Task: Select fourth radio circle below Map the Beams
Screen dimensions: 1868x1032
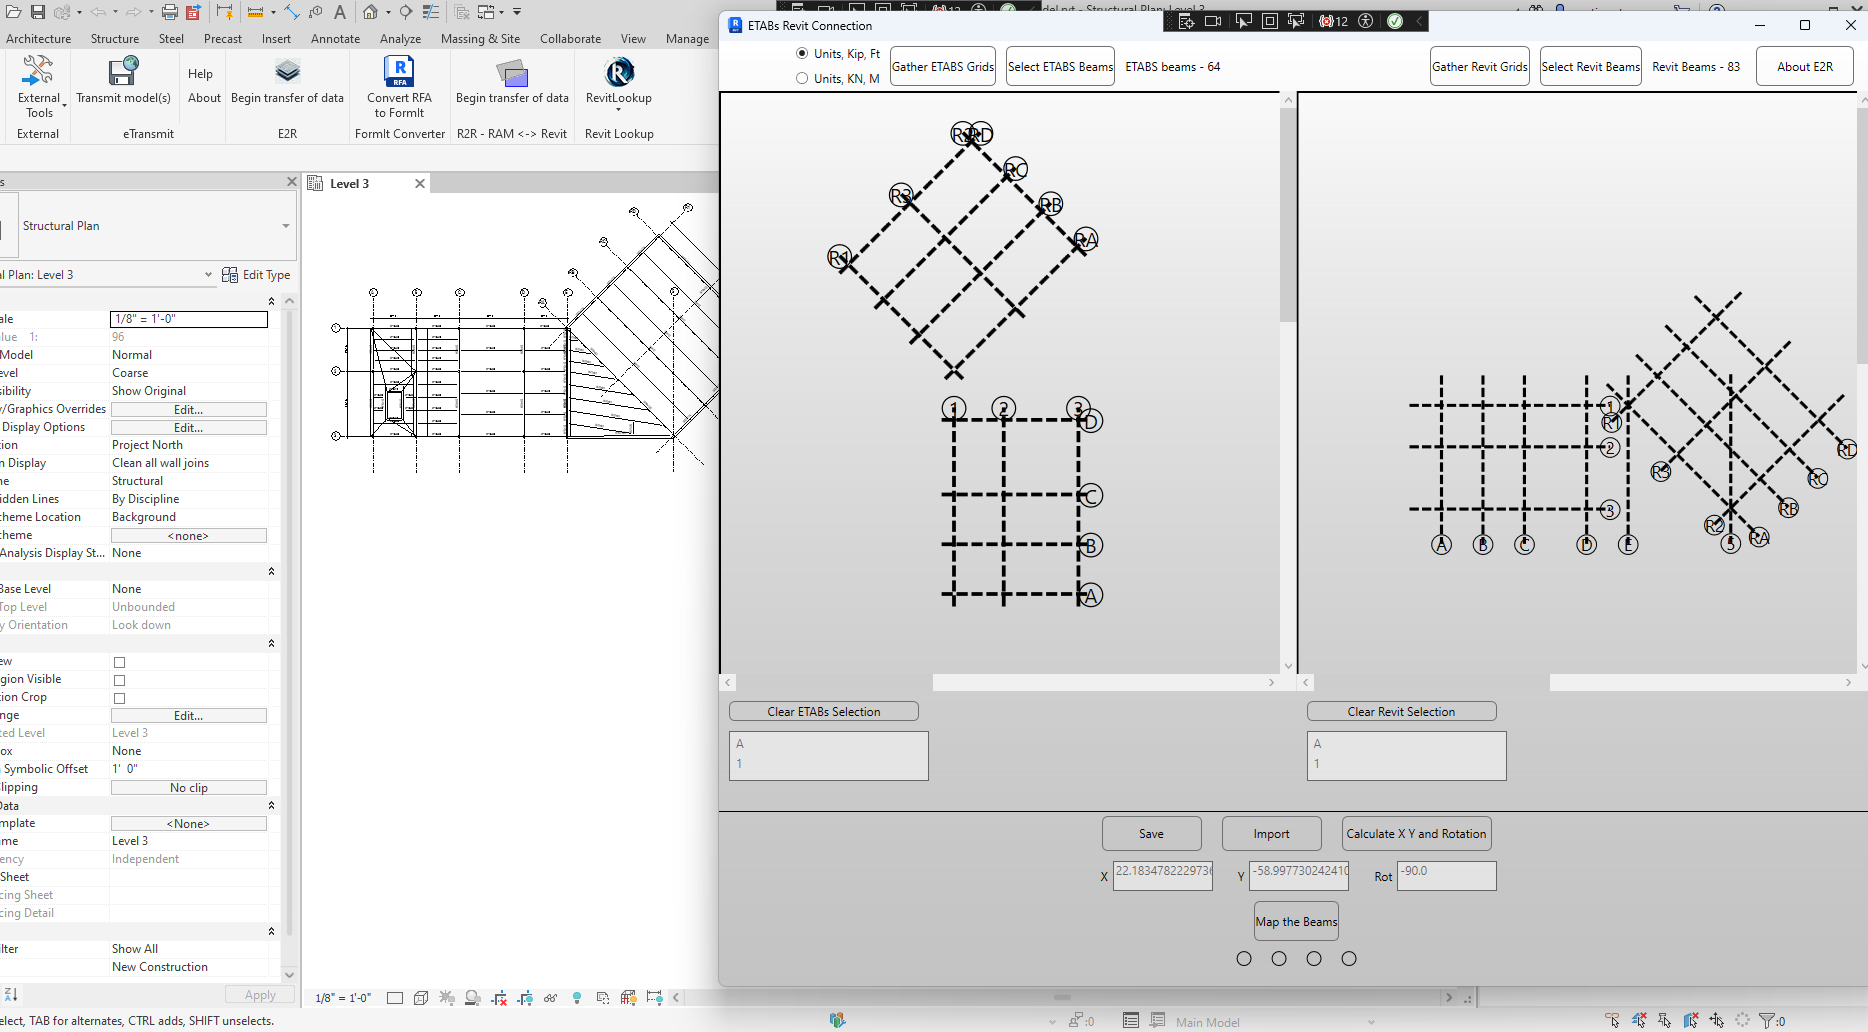Action: (1349, 958)
